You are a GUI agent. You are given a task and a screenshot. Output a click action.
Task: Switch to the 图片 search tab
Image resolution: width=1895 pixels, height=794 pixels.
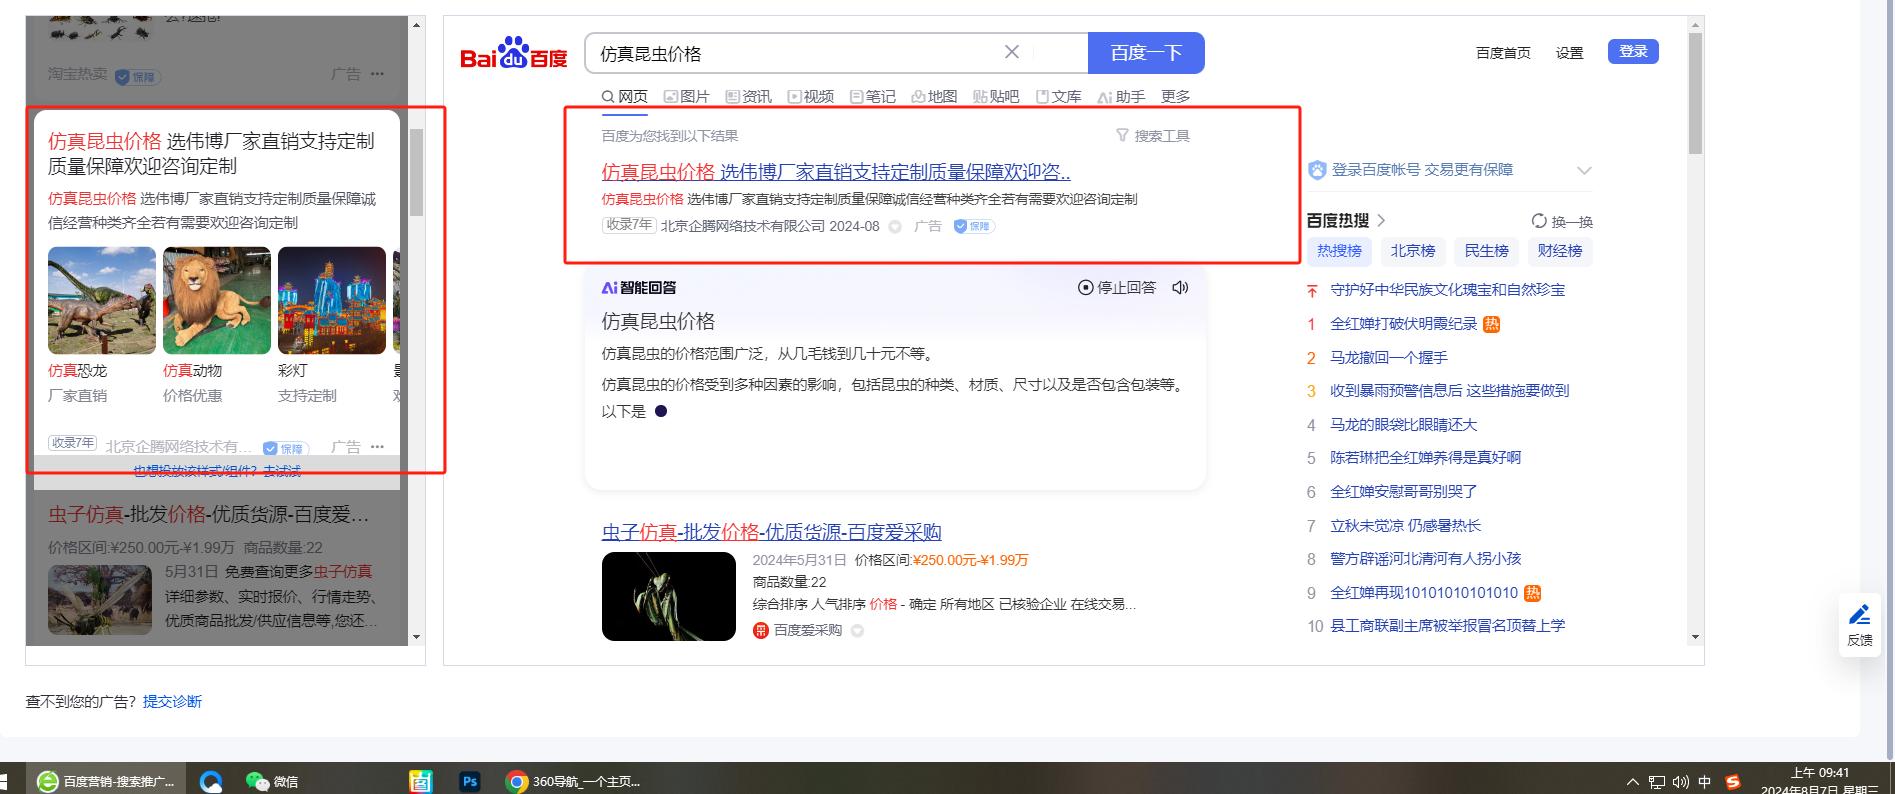[x=686, y=97]
